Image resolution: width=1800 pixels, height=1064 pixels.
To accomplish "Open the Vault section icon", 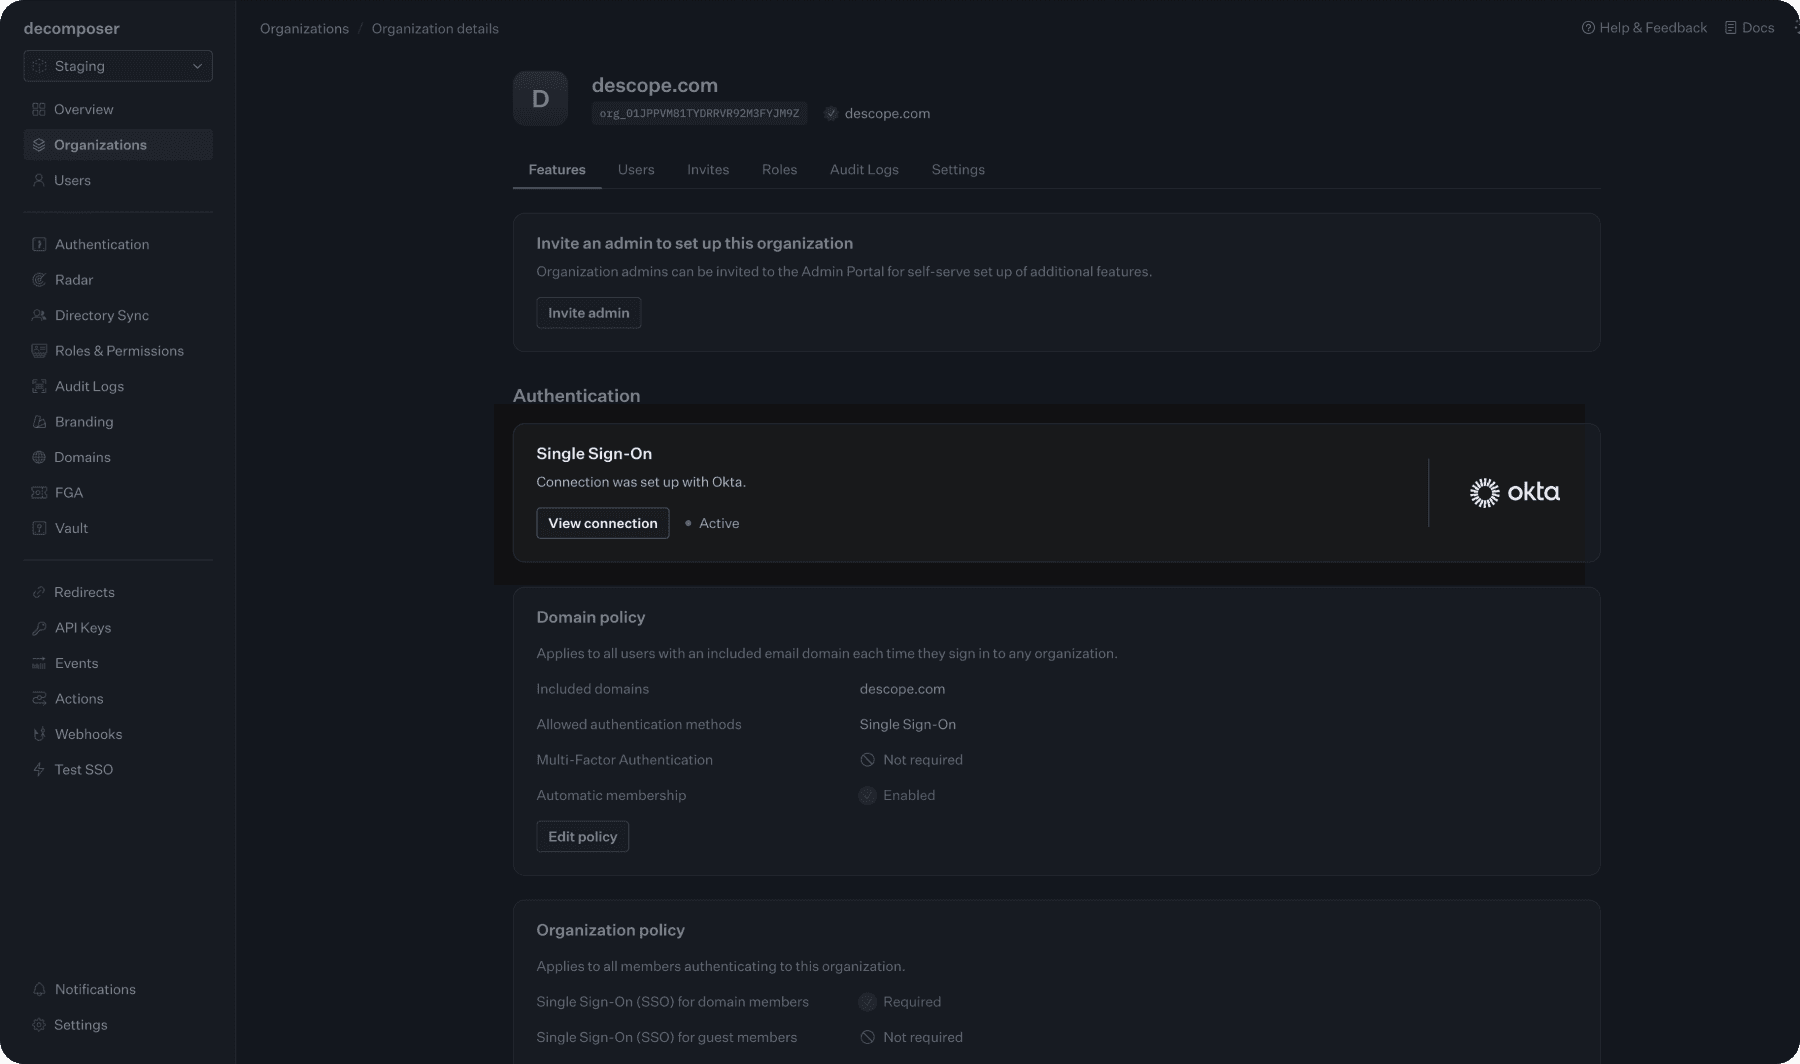I will [x=39, y=528].
